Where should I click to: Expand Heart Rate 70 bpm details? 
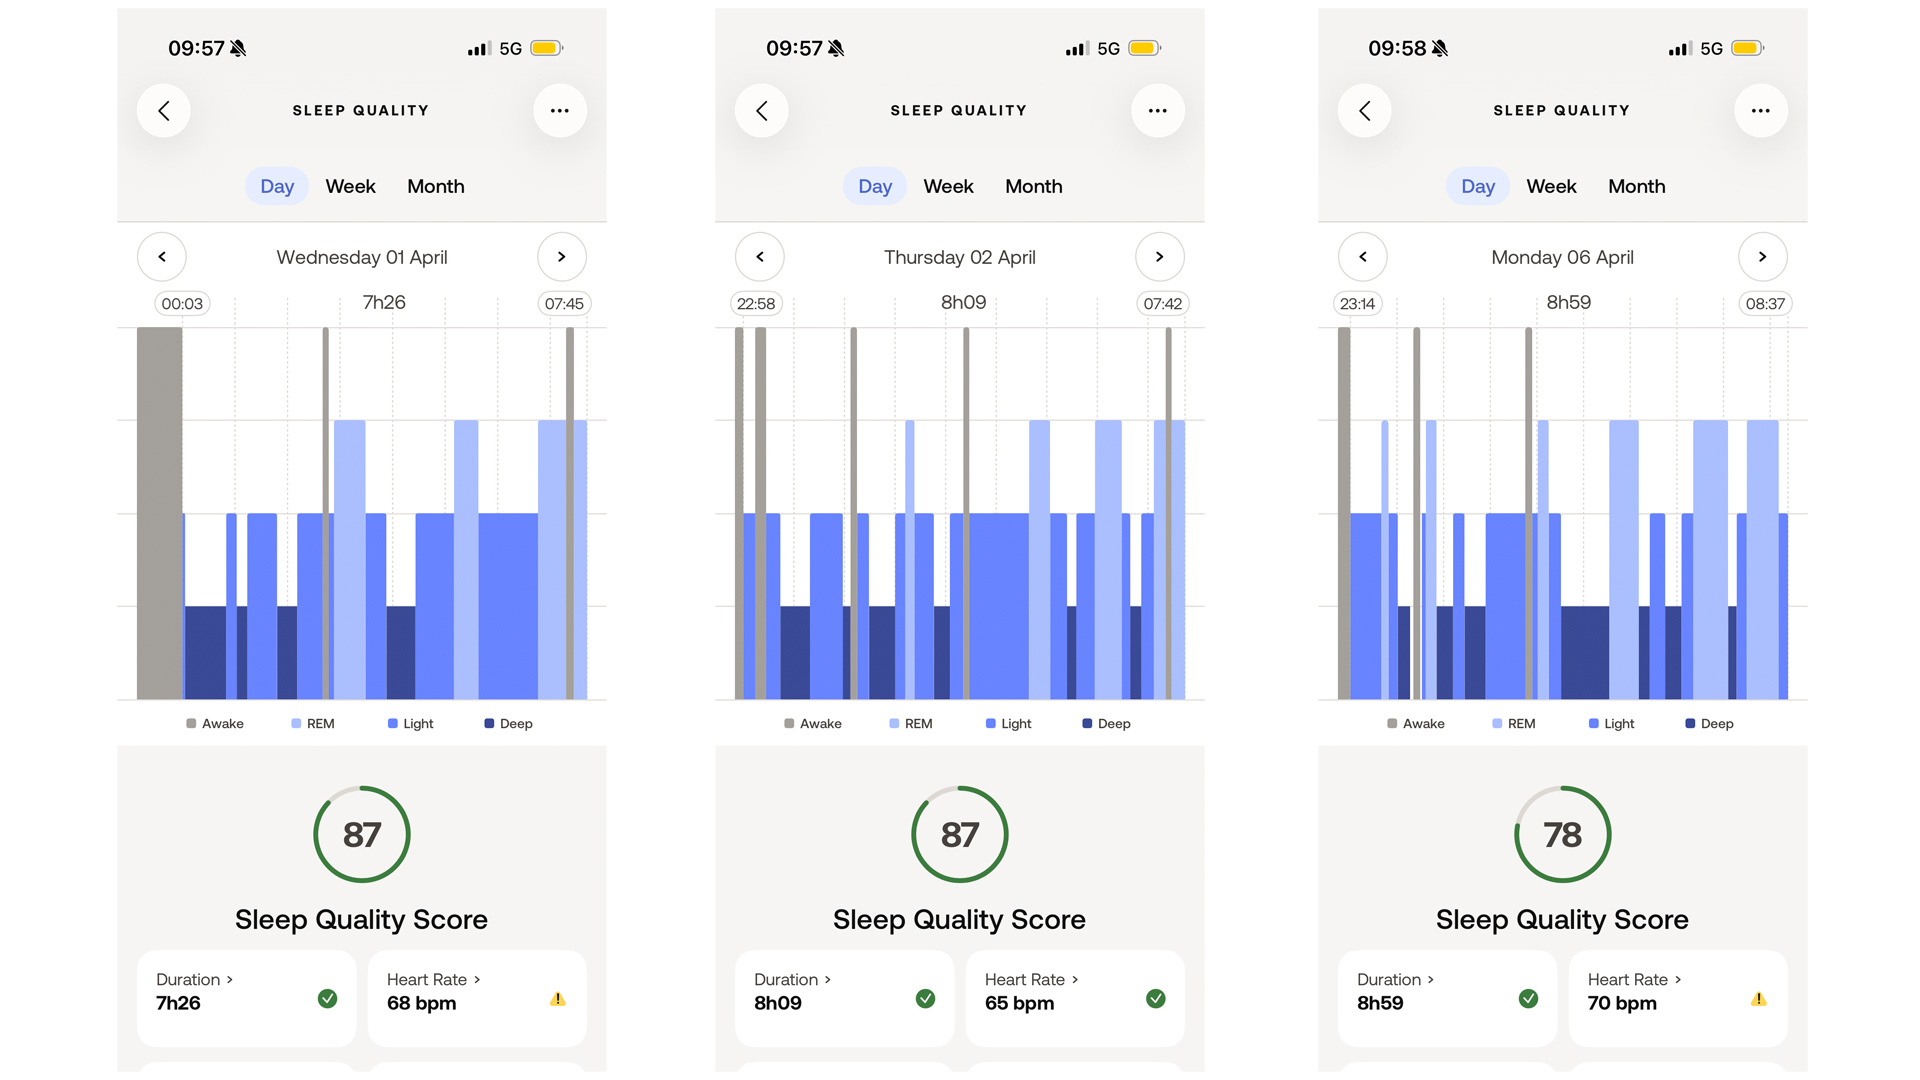[1678, 998]
